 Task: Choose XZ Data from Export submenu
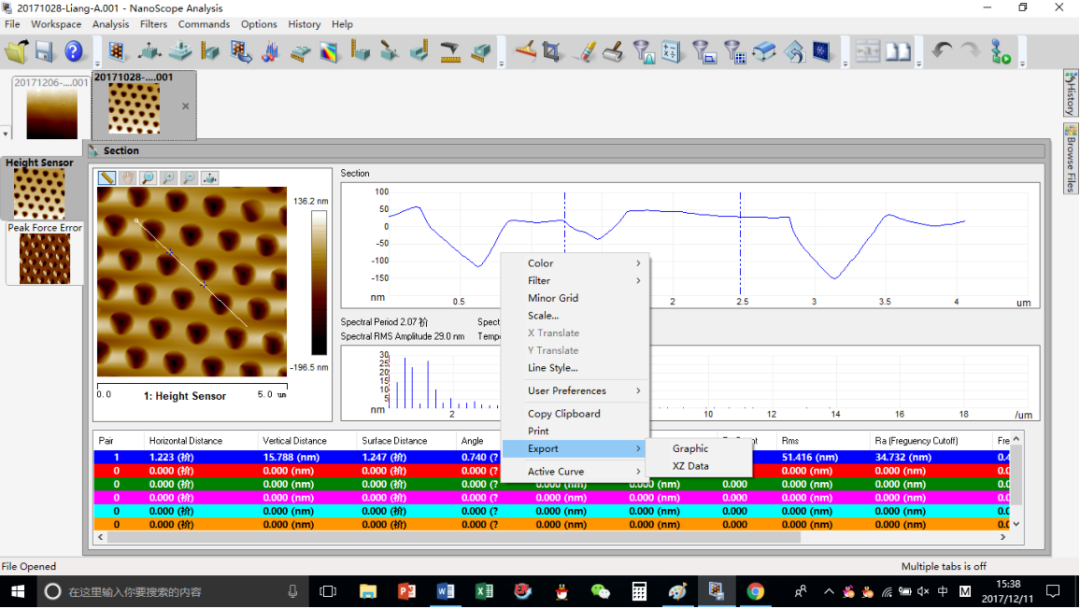point(690,466)
